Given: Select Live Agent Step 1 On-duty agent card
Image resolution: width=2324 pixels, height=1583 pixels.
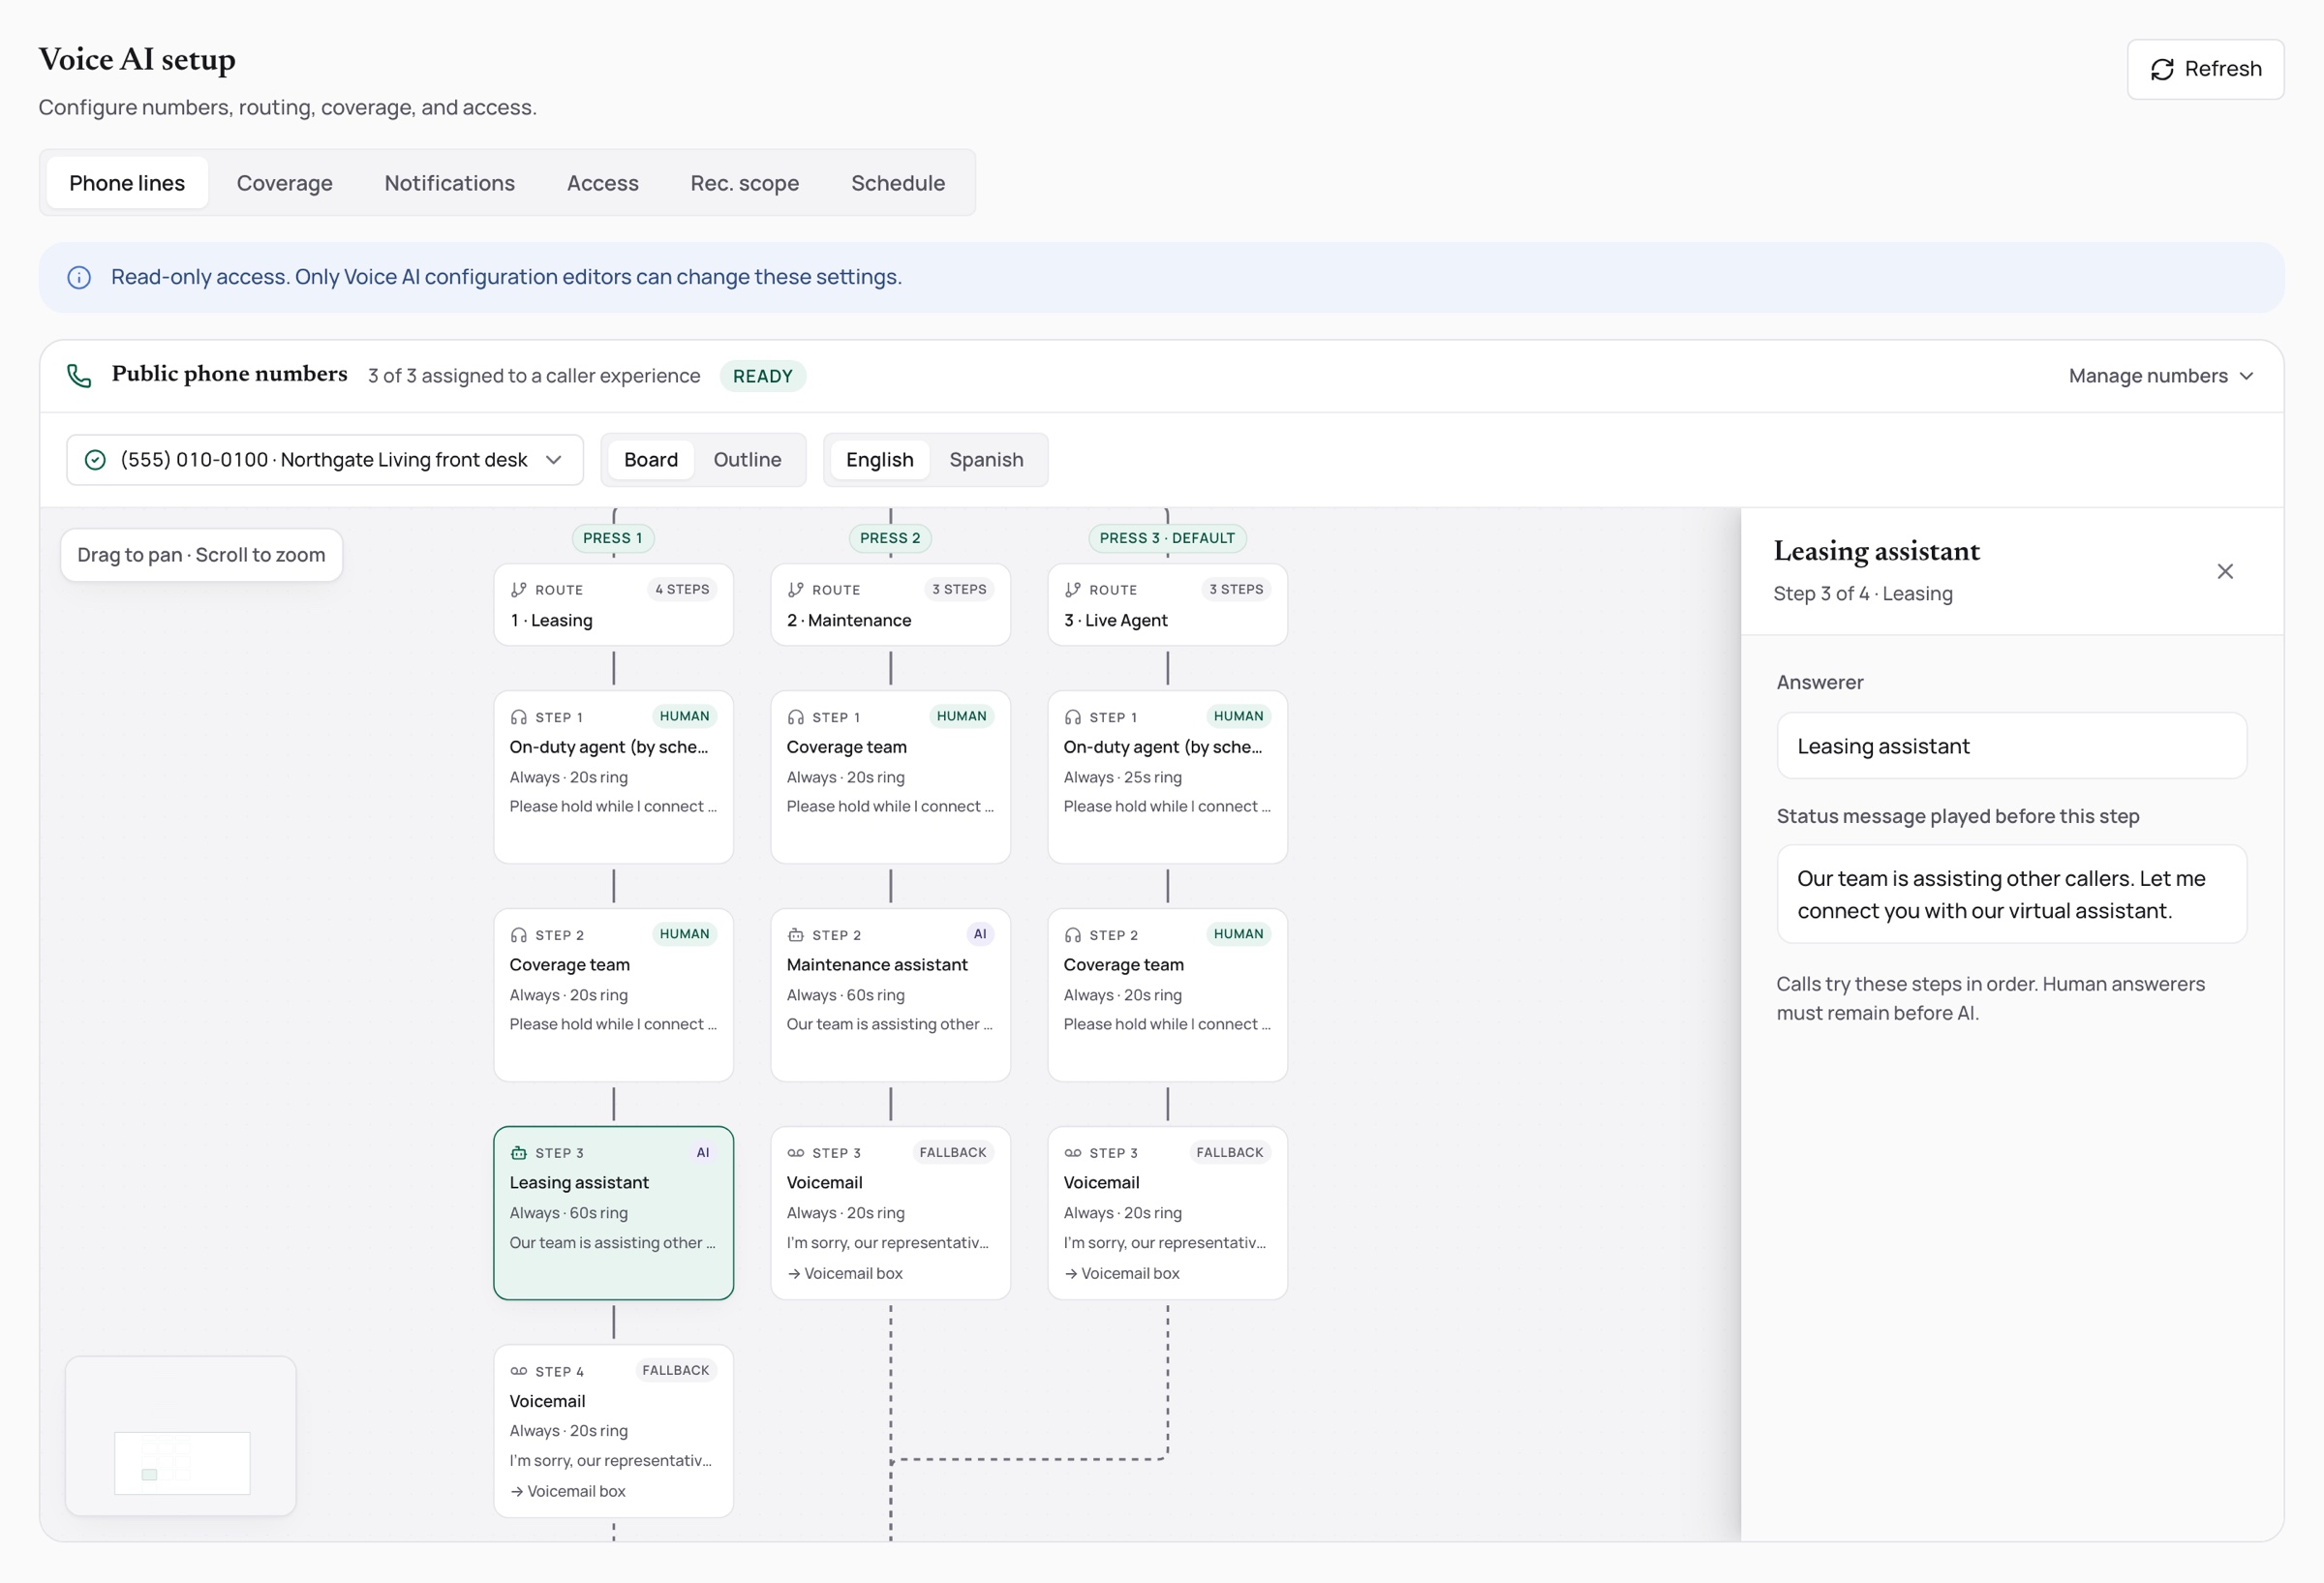Looking at the screenshot, I should [1167, 777].
